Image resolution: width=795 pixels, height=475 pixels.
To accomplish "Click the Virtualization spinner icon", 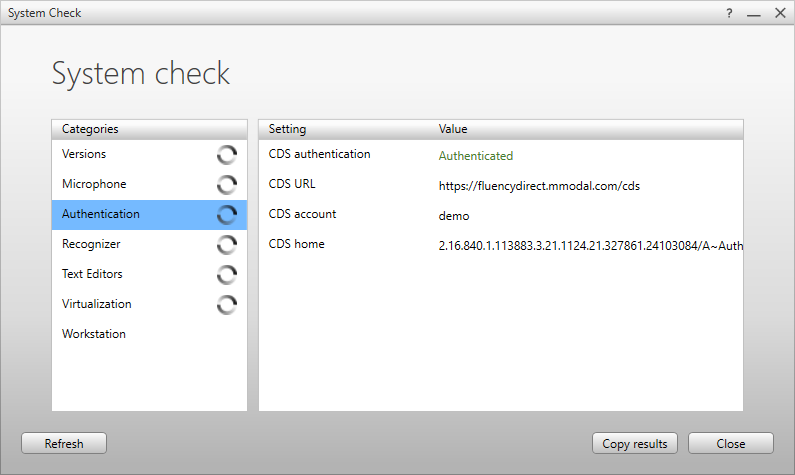I will (x=227, y=304).
